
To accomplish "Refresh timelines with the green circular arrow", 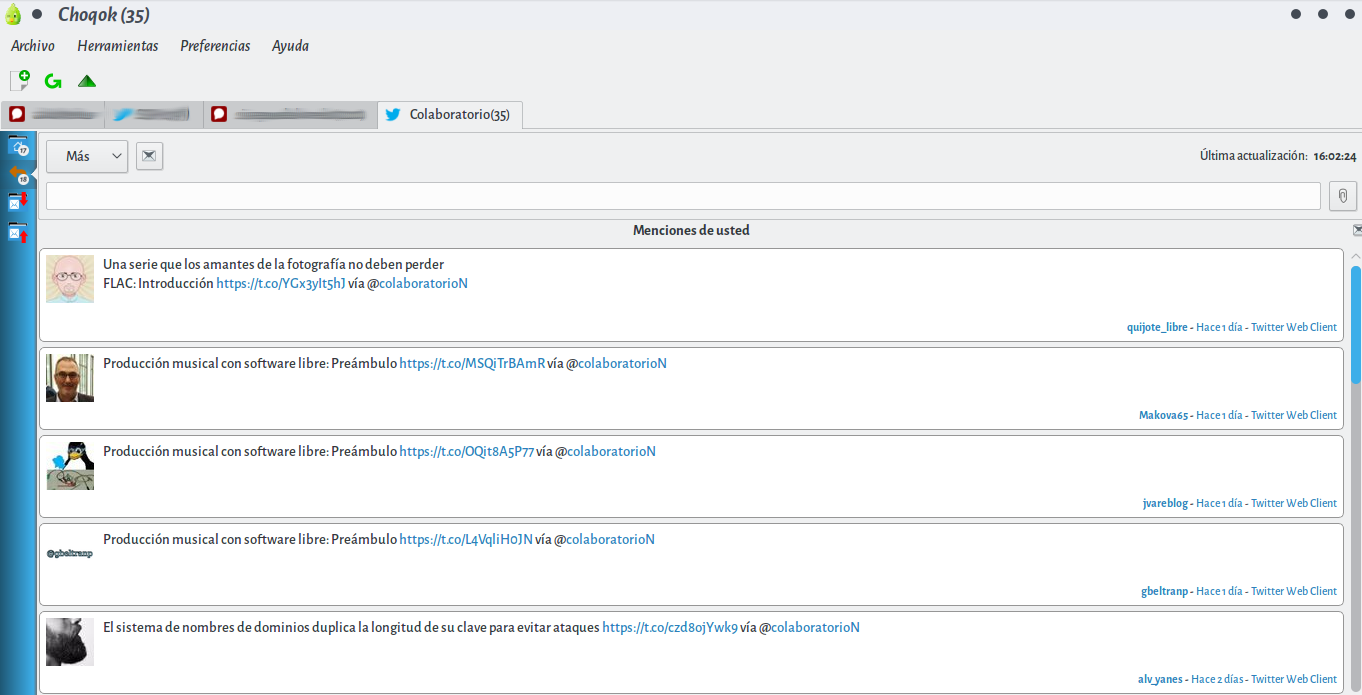I will (53, 81).
